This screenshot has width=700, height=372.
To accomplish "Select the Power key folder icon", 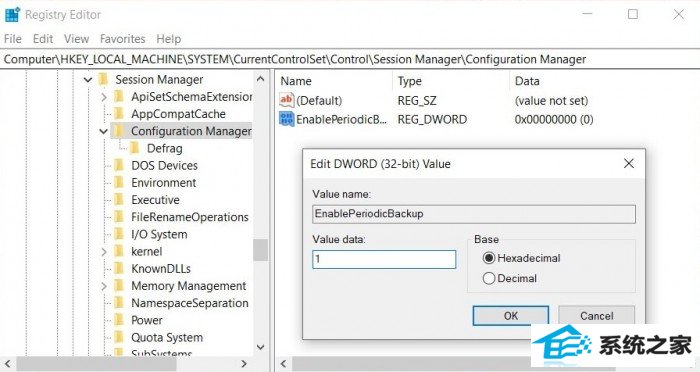I will (x=119, y=320).
